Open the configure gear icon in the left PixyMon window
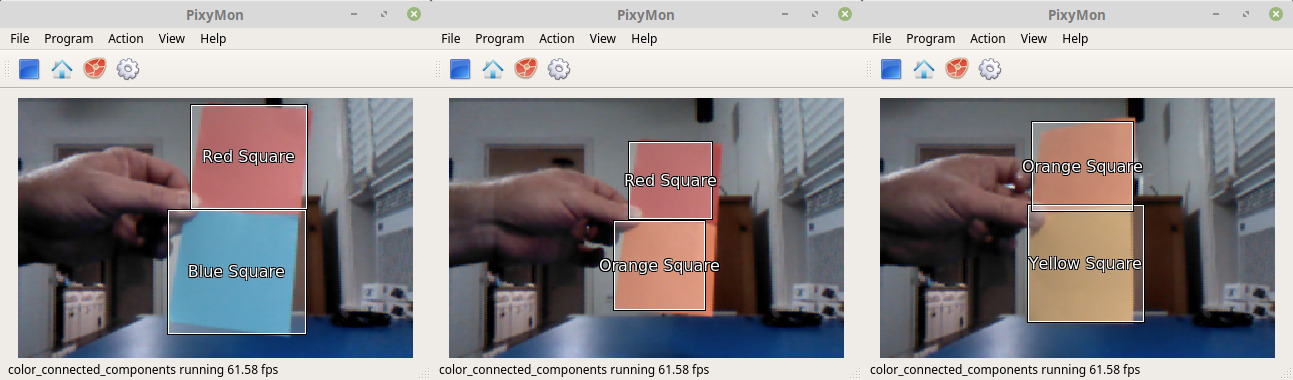This screenshot has width=1293, height=380. [x=128, y=69]
